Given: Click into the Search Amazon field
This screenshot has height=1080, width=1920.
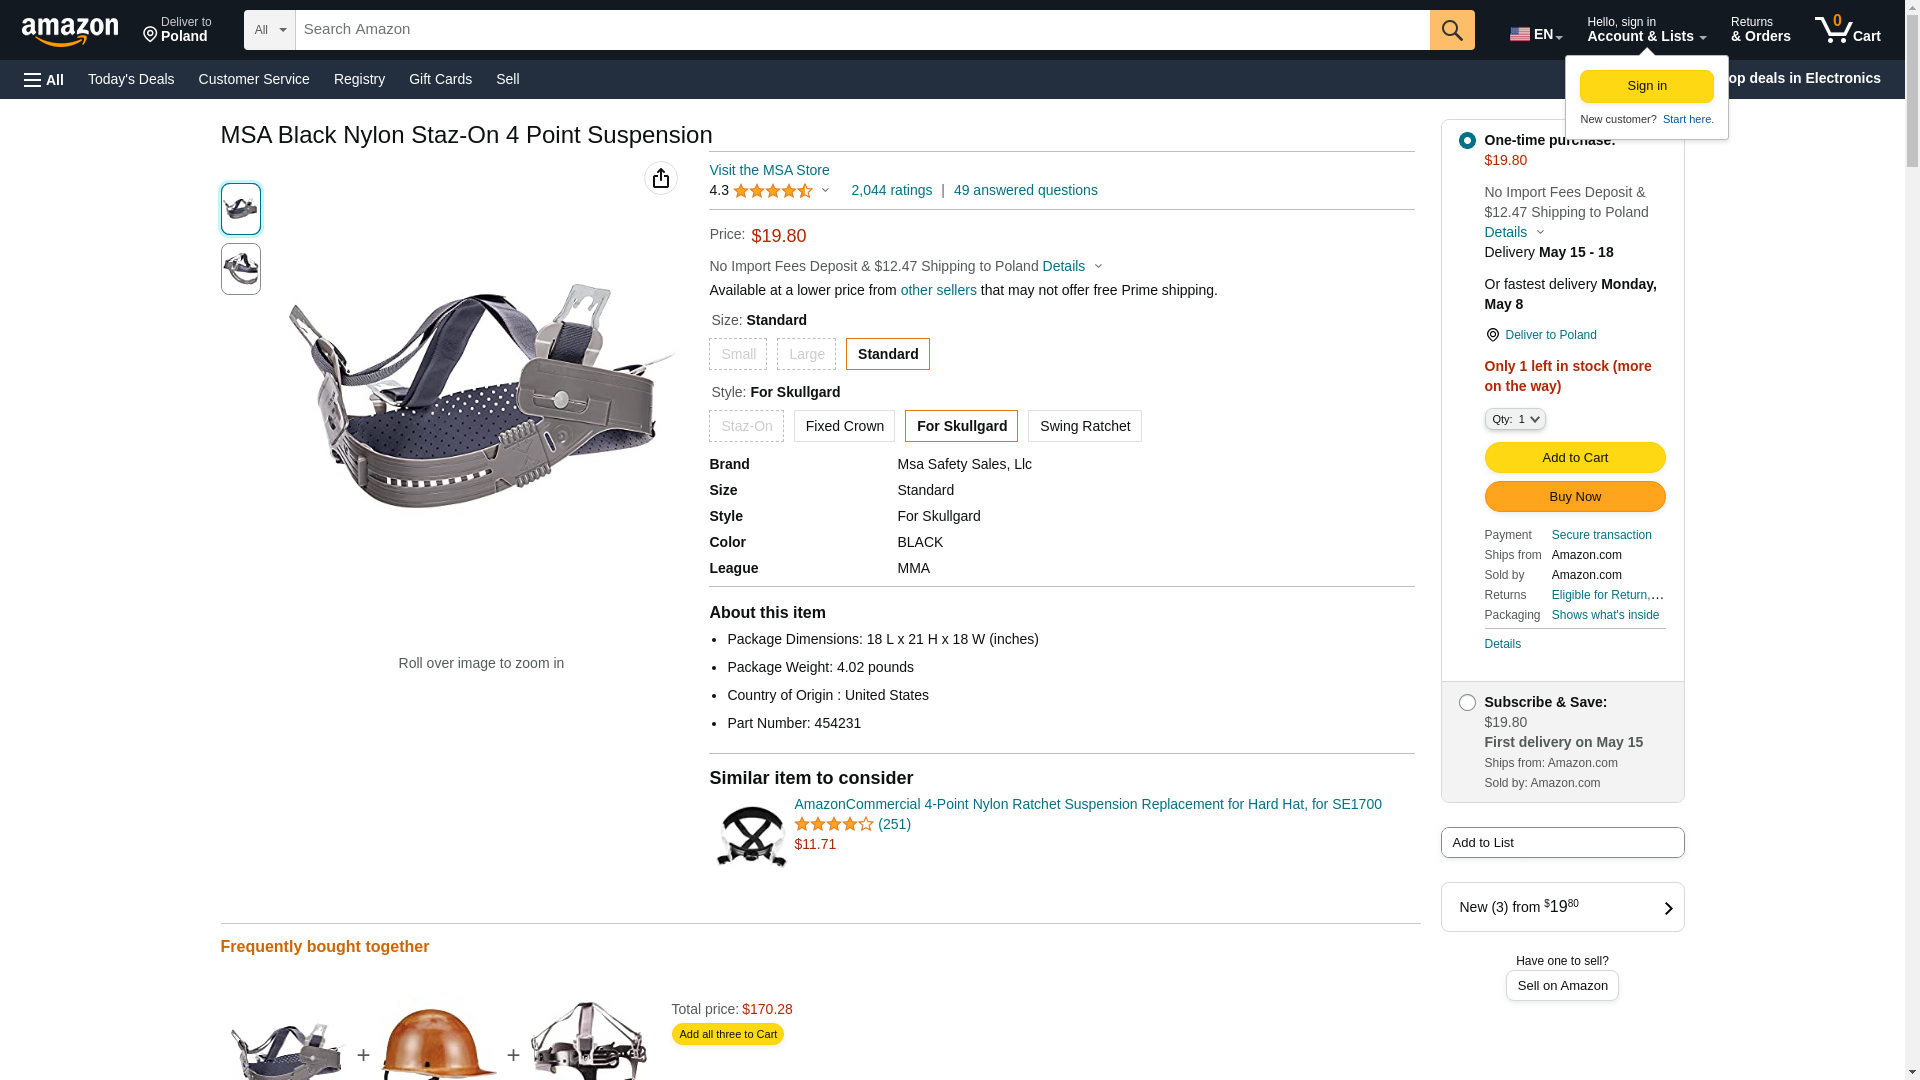Looking at the screenshot, I should pos(862,30).
